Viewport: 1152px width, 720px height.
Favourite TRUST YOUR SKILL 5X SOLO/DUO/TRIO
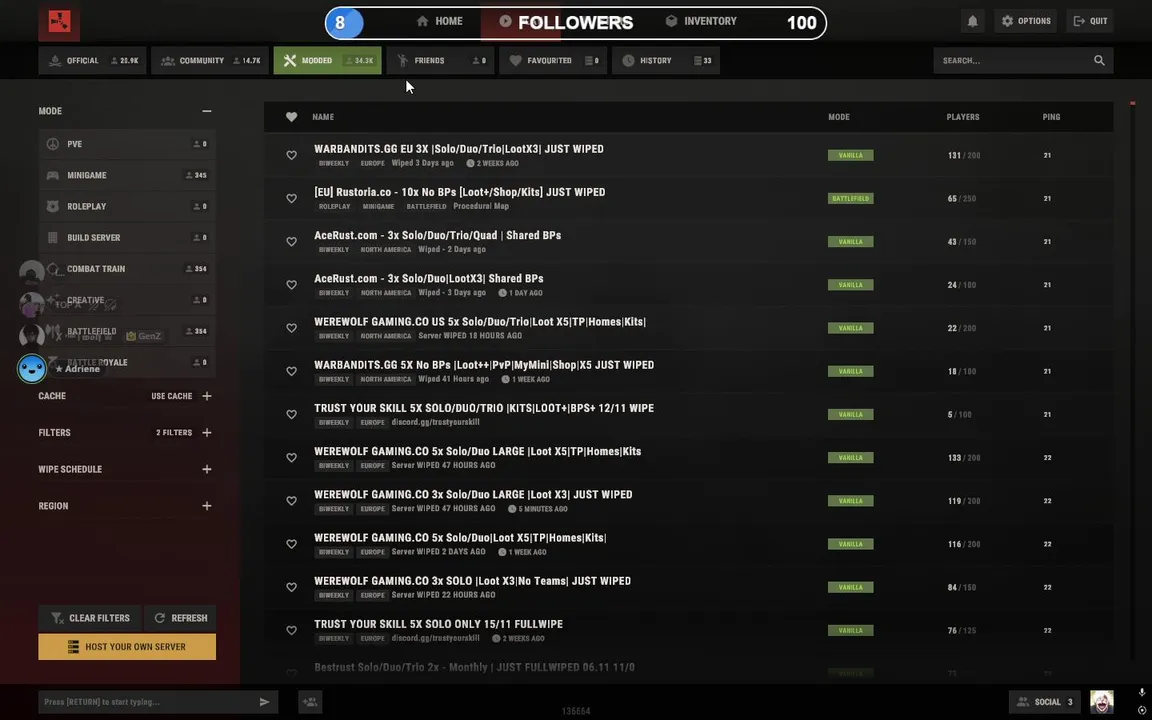pos(292,414)
